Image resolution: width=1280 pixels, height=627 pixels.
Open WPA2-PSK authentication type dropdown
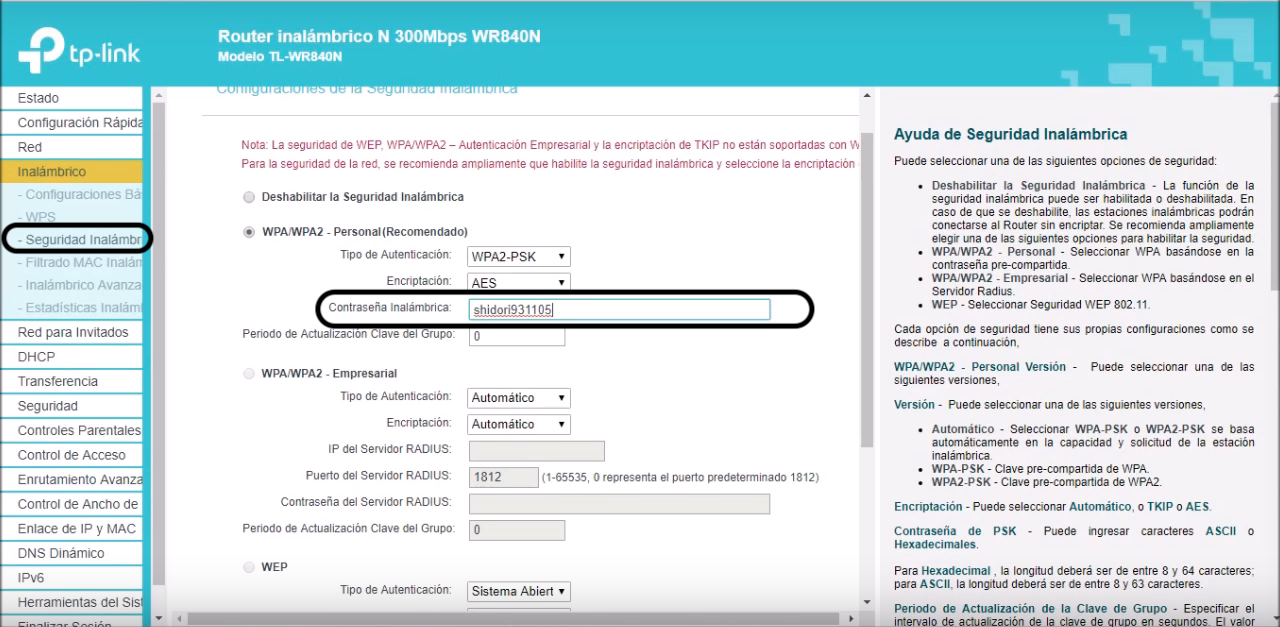point(519,257)
